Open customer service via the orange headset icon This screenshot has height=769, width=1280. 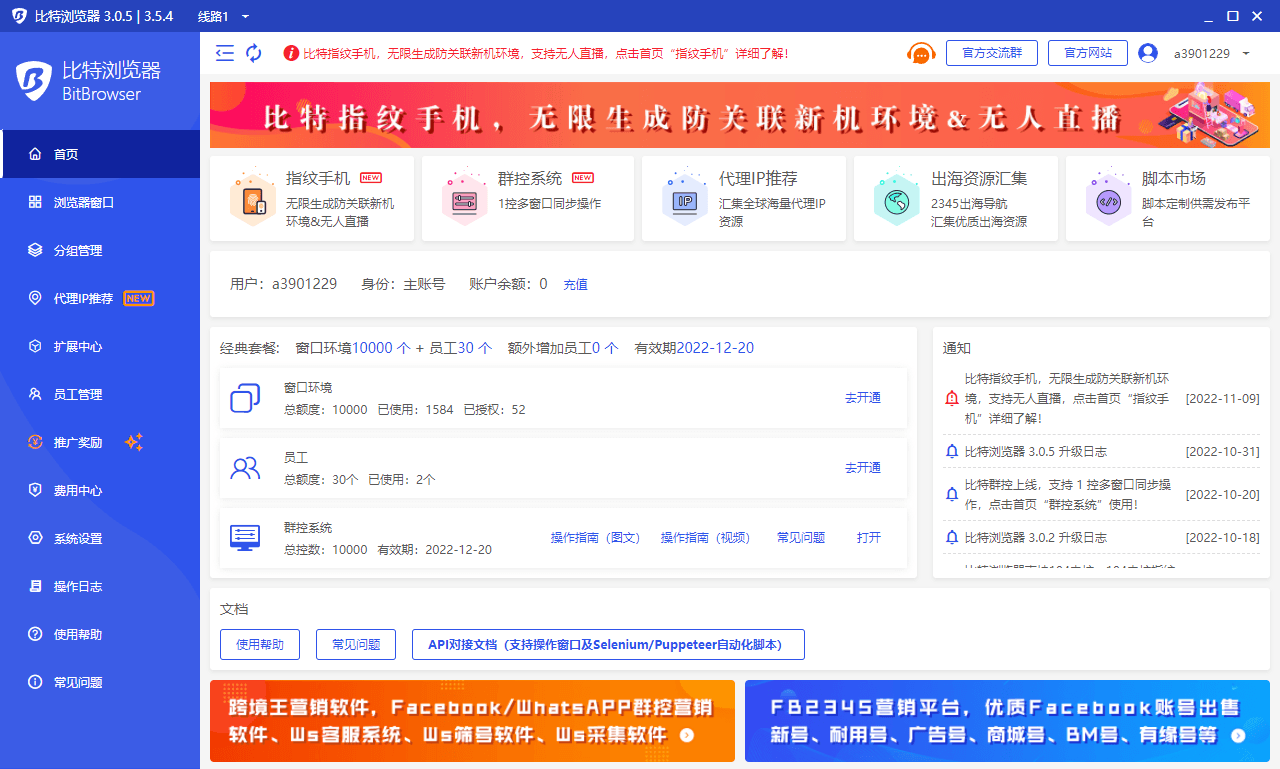point(920,53)
